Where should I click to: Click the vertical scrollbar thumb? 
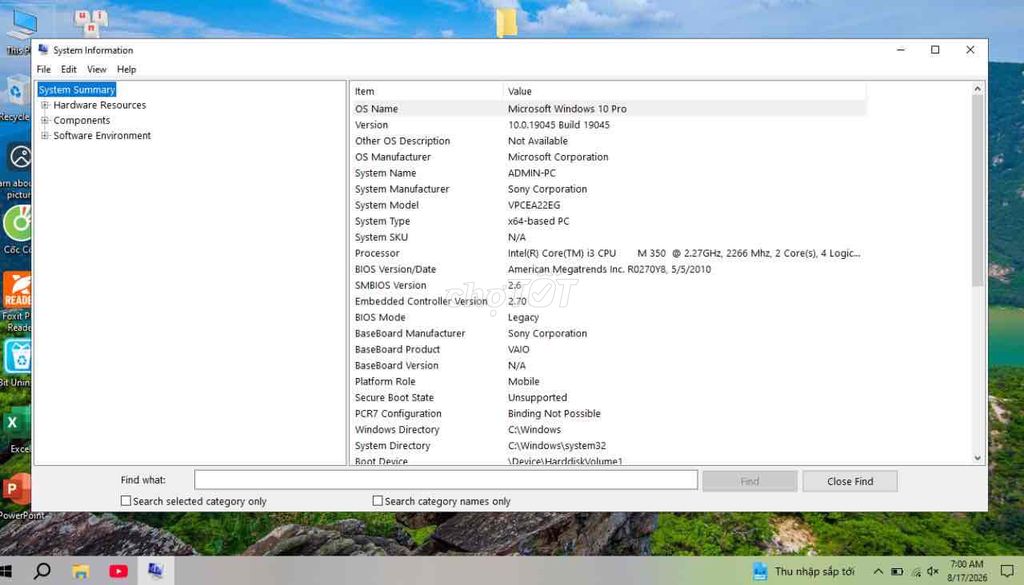pos(978,191)
